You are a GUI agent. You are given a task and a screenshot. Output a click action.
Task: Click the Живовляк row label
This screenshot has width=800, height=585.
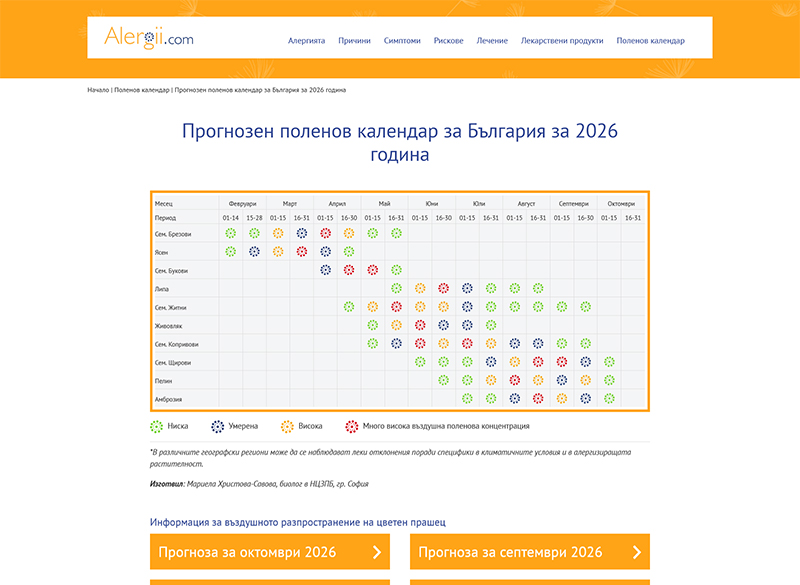[x=168, y=326]
